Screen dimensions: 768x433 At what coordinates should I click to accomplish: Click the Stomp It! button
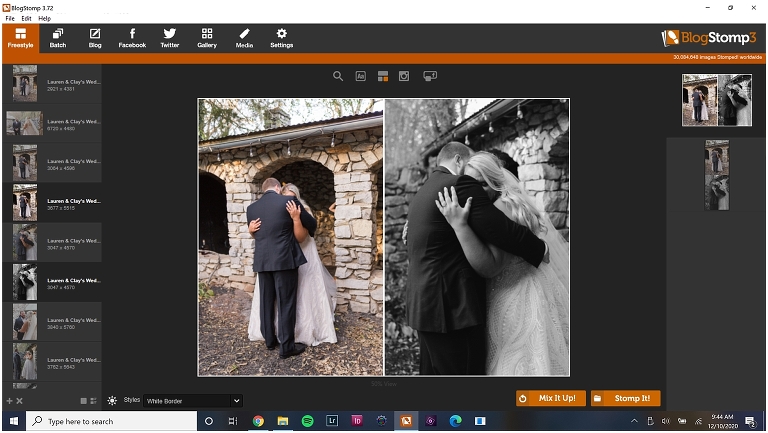(x=625, y=398)
